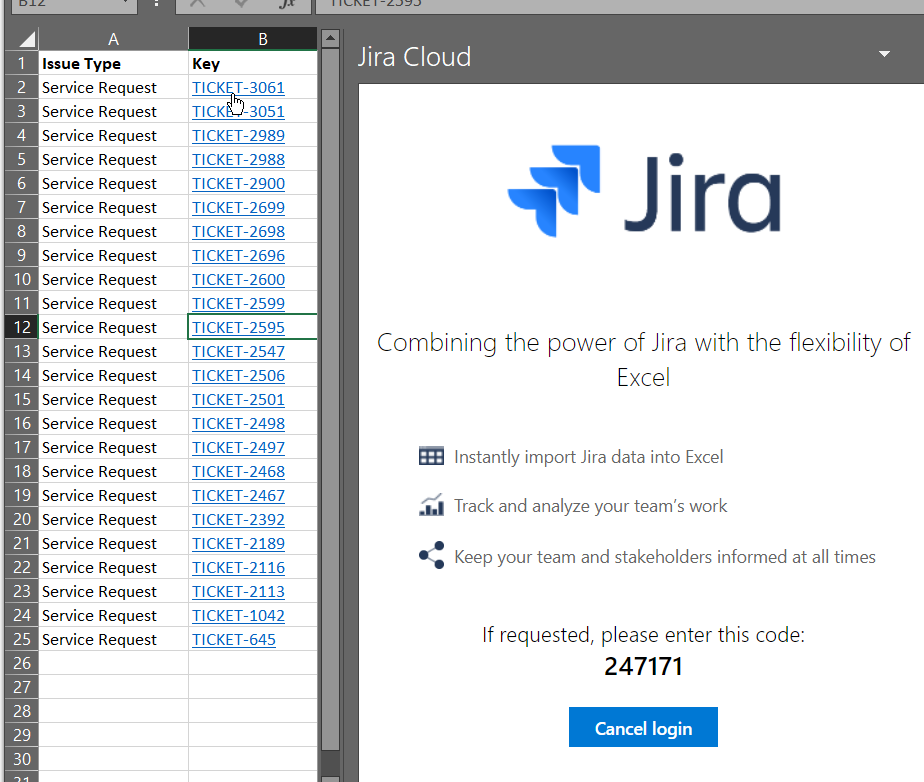Click the formula bar content field

click(620, 5)
